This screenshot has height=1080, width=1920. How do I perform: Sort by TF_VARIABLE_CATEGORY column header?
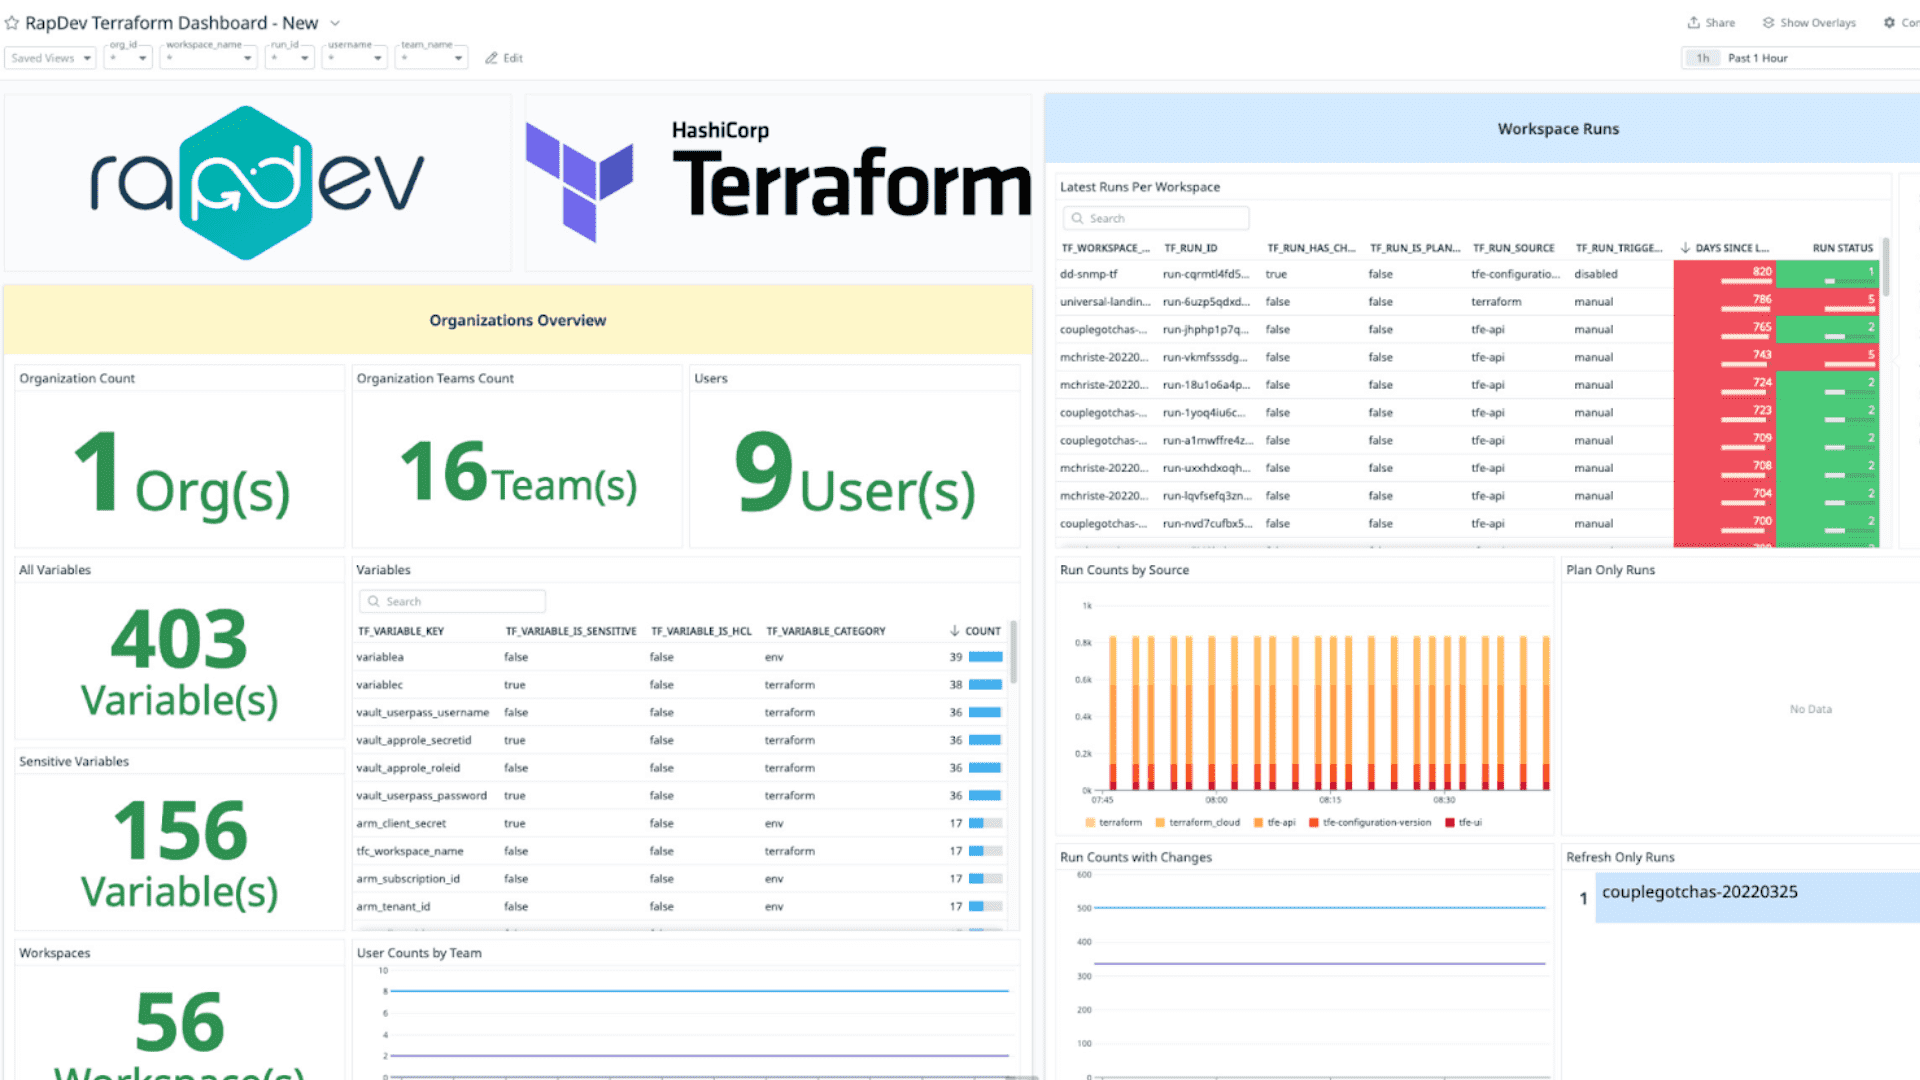tap(825, 631)
